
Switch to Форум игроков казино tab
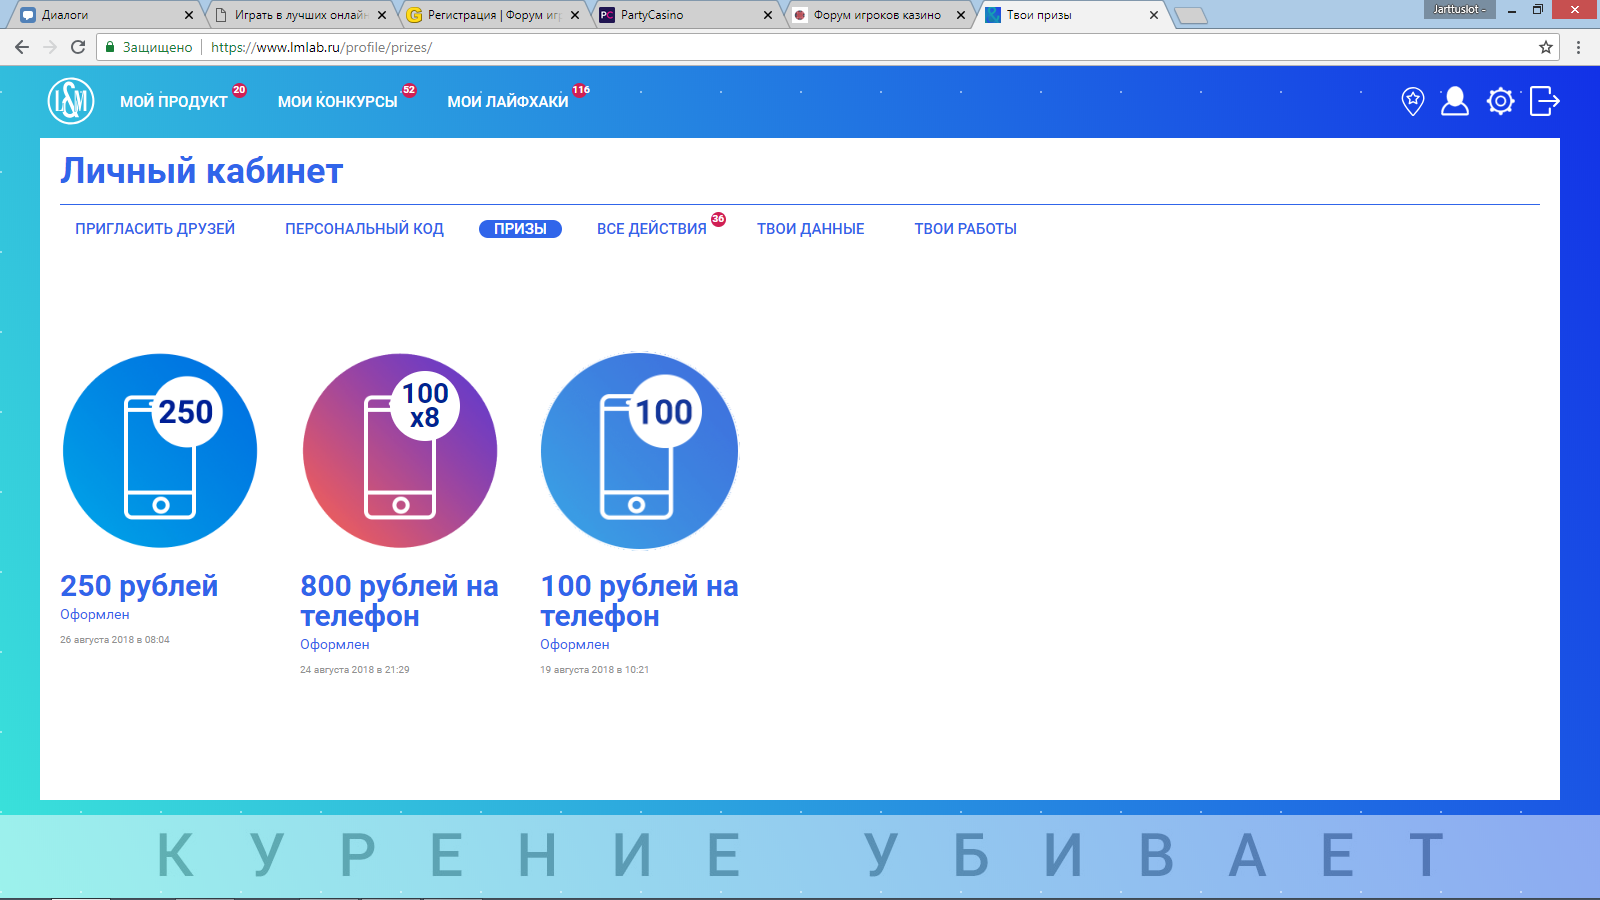877,15
